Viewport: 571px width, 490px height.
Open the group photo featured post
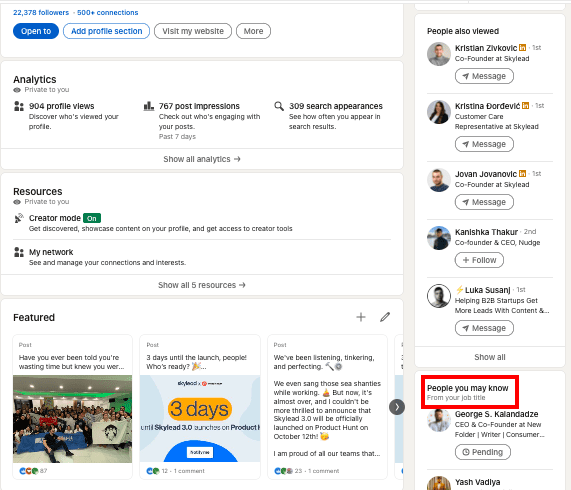tap(72, 419)
